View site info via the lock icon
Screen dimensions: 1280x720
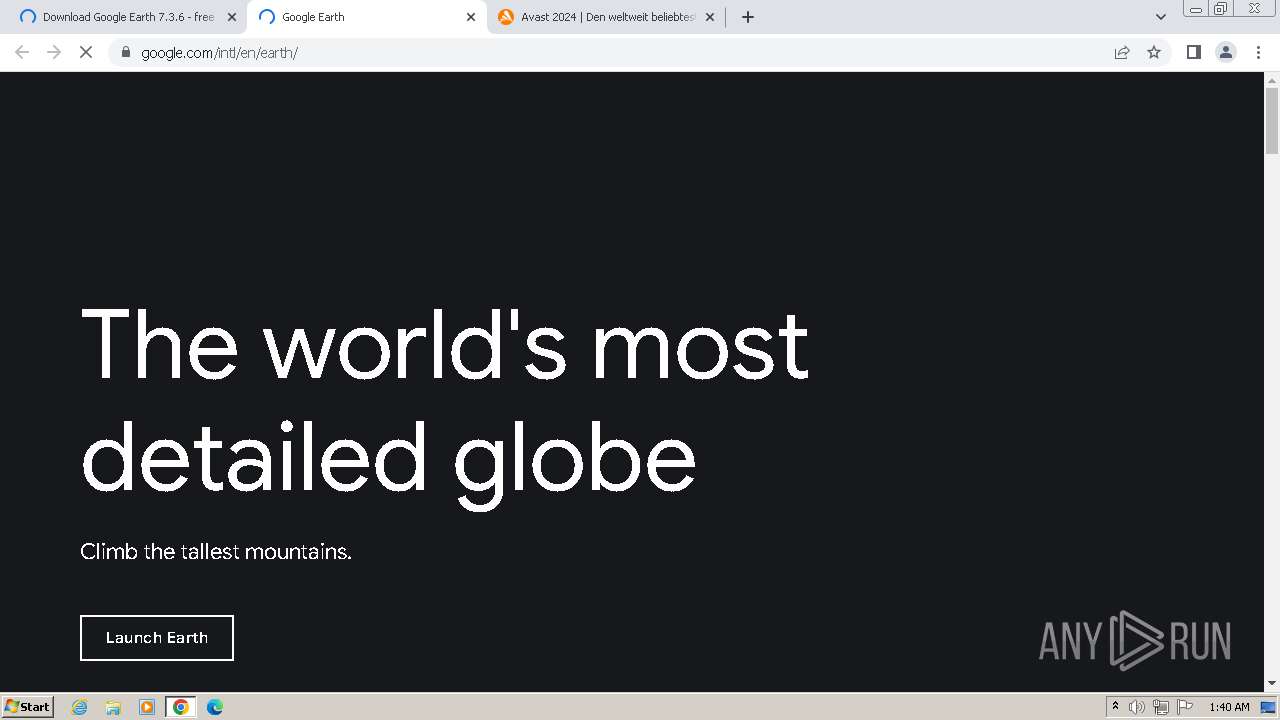[125, 52]
